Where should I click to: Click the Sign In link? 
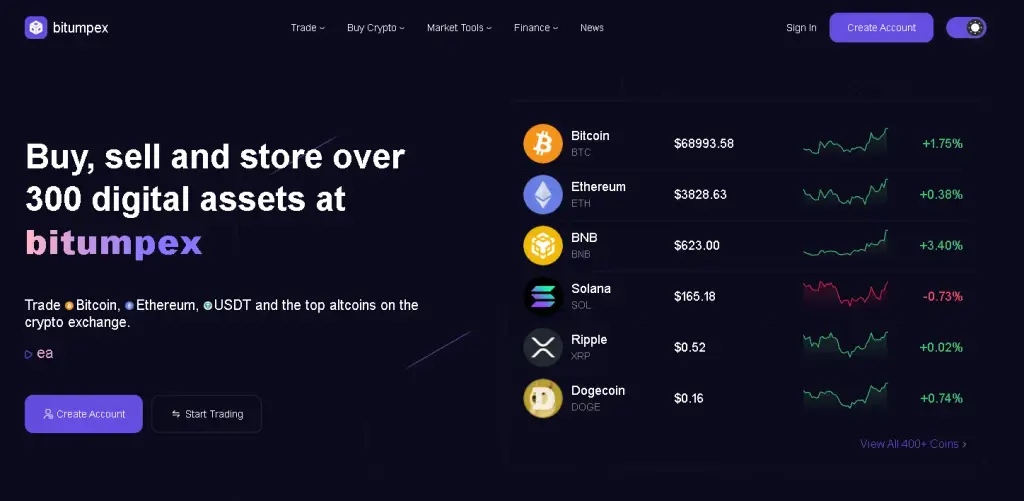[801, 27]
